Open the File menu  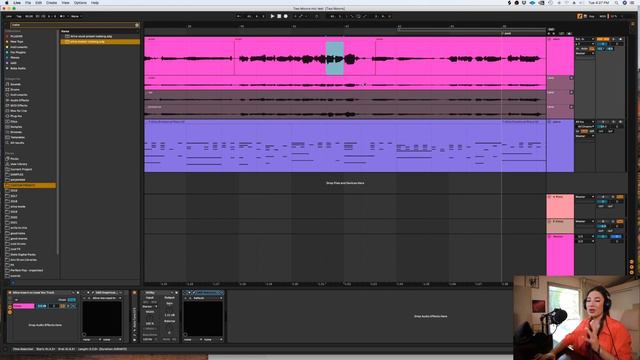click(x=28, y=3)
